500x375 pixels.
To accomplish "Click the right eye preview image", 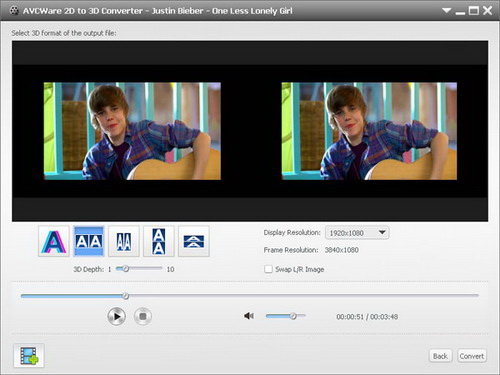I will tap(369, 131).
